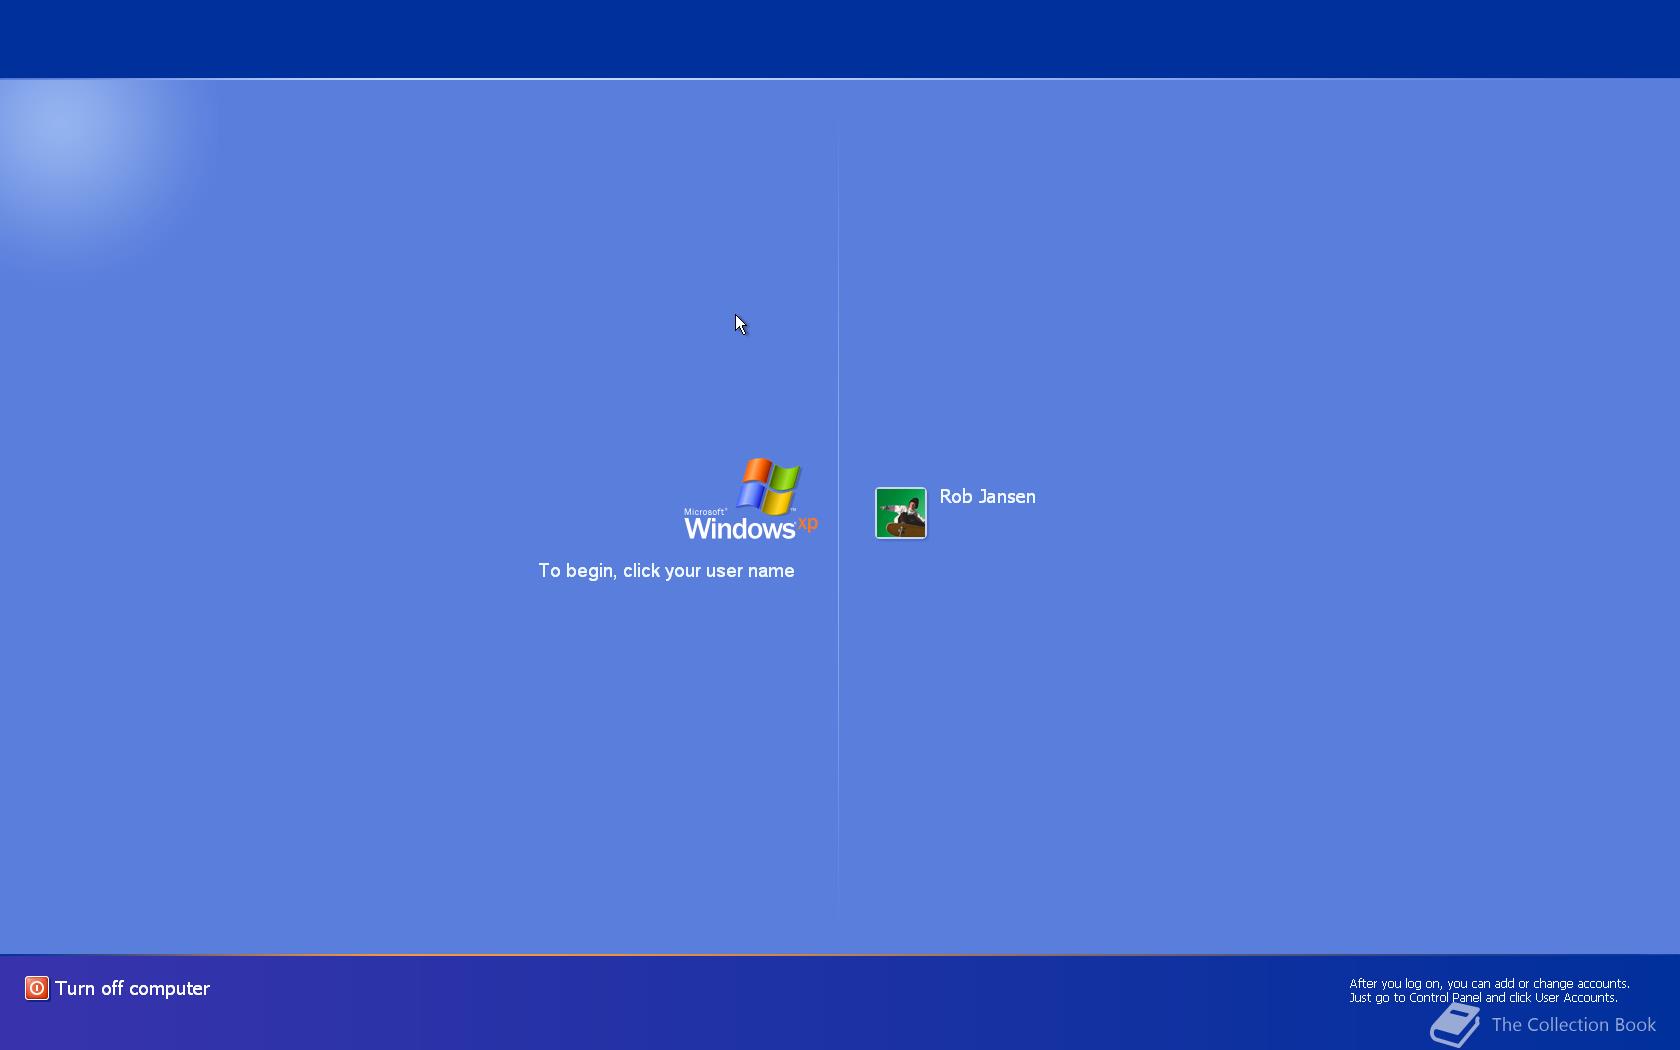This screenshot has height=1050, width=1680.
Task: Click the red power icon
Action: click(x=37, y=988)
